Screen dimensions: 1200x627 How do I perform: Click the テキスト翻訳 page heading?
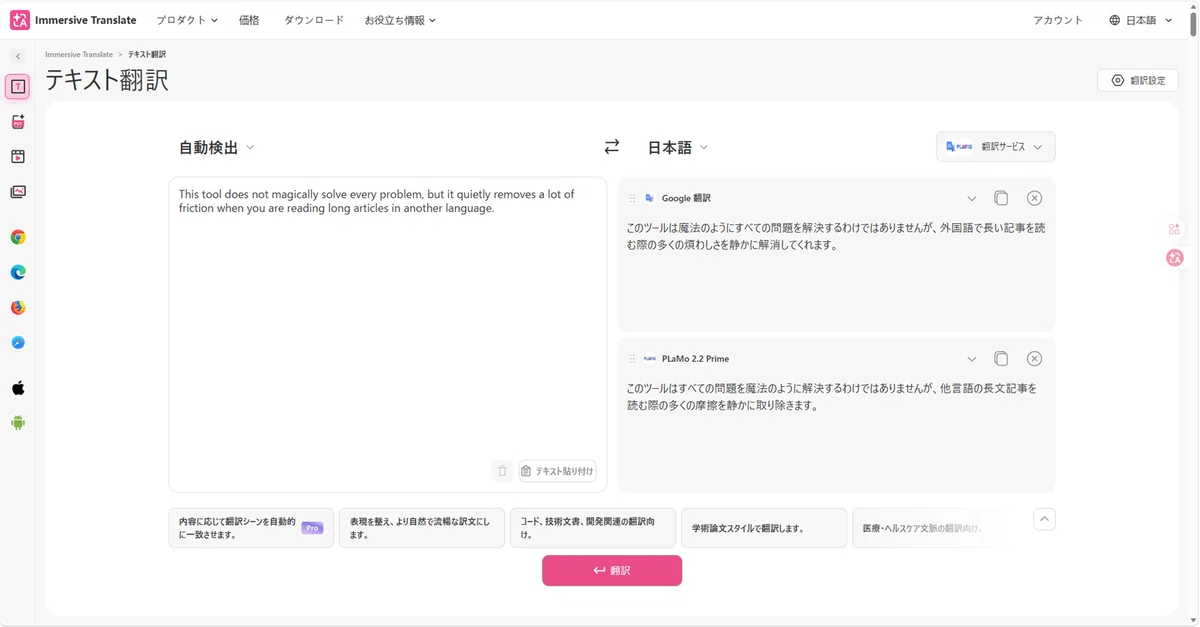point(107,81)
